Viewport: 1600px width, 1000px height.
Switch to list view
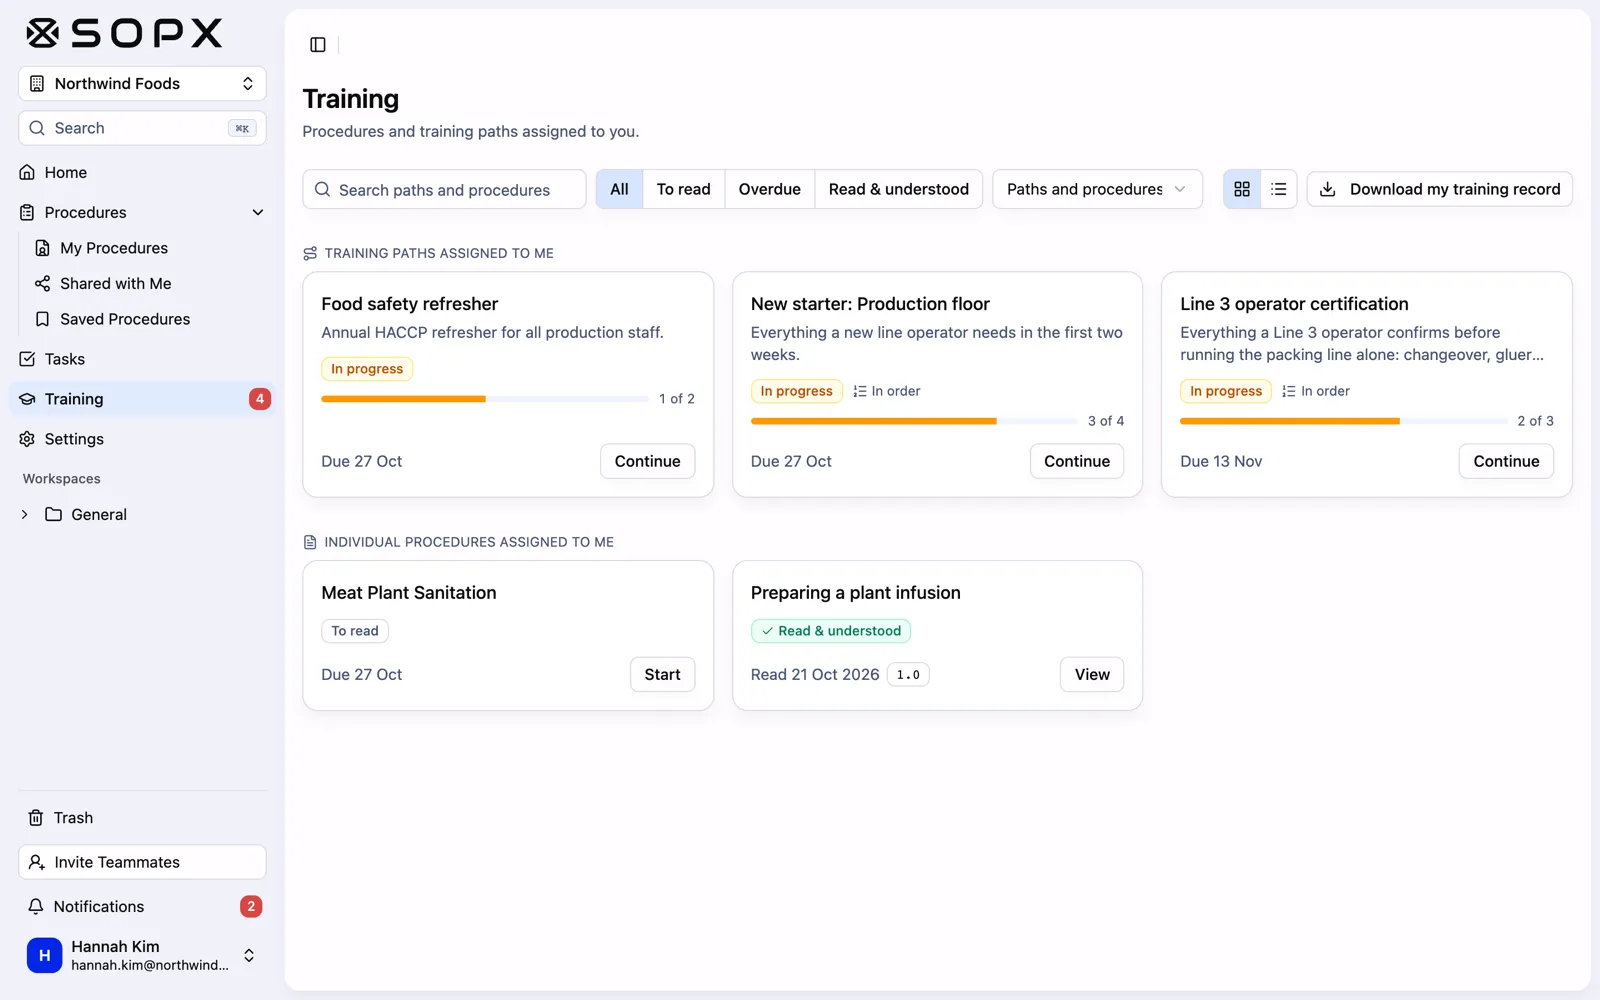pyautogui.click(x=1278, y=189)
